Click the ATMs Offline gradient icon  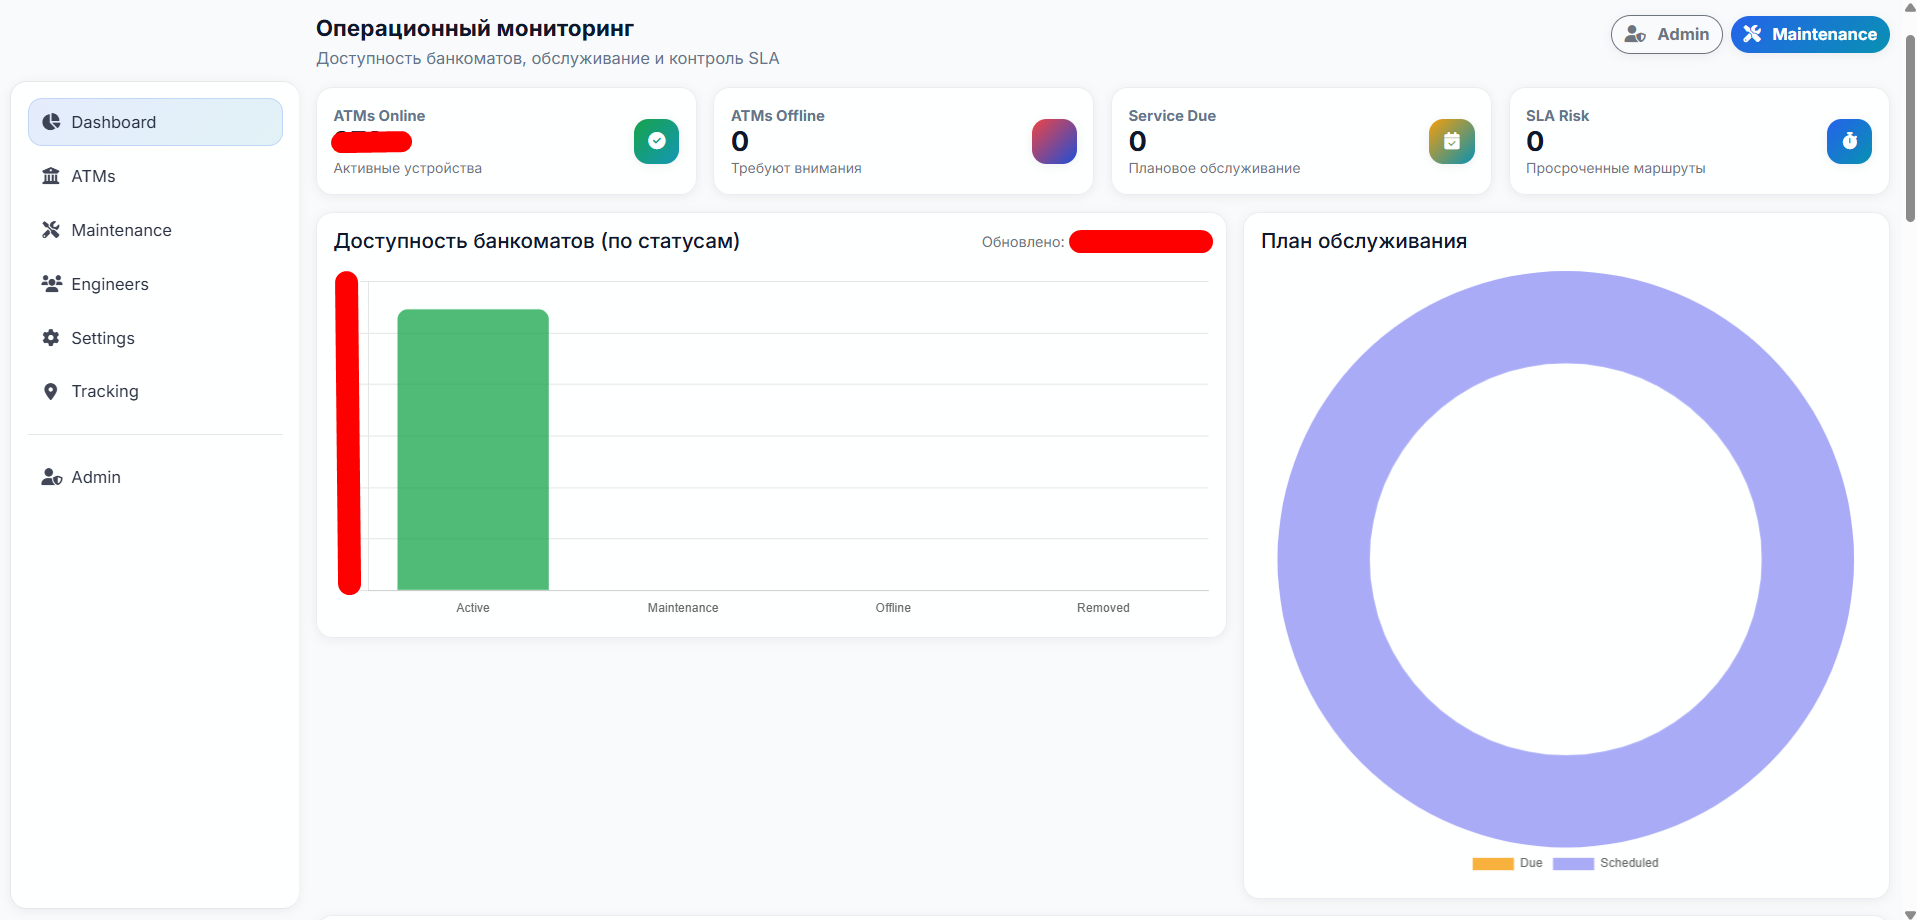tap(1054, 141)
